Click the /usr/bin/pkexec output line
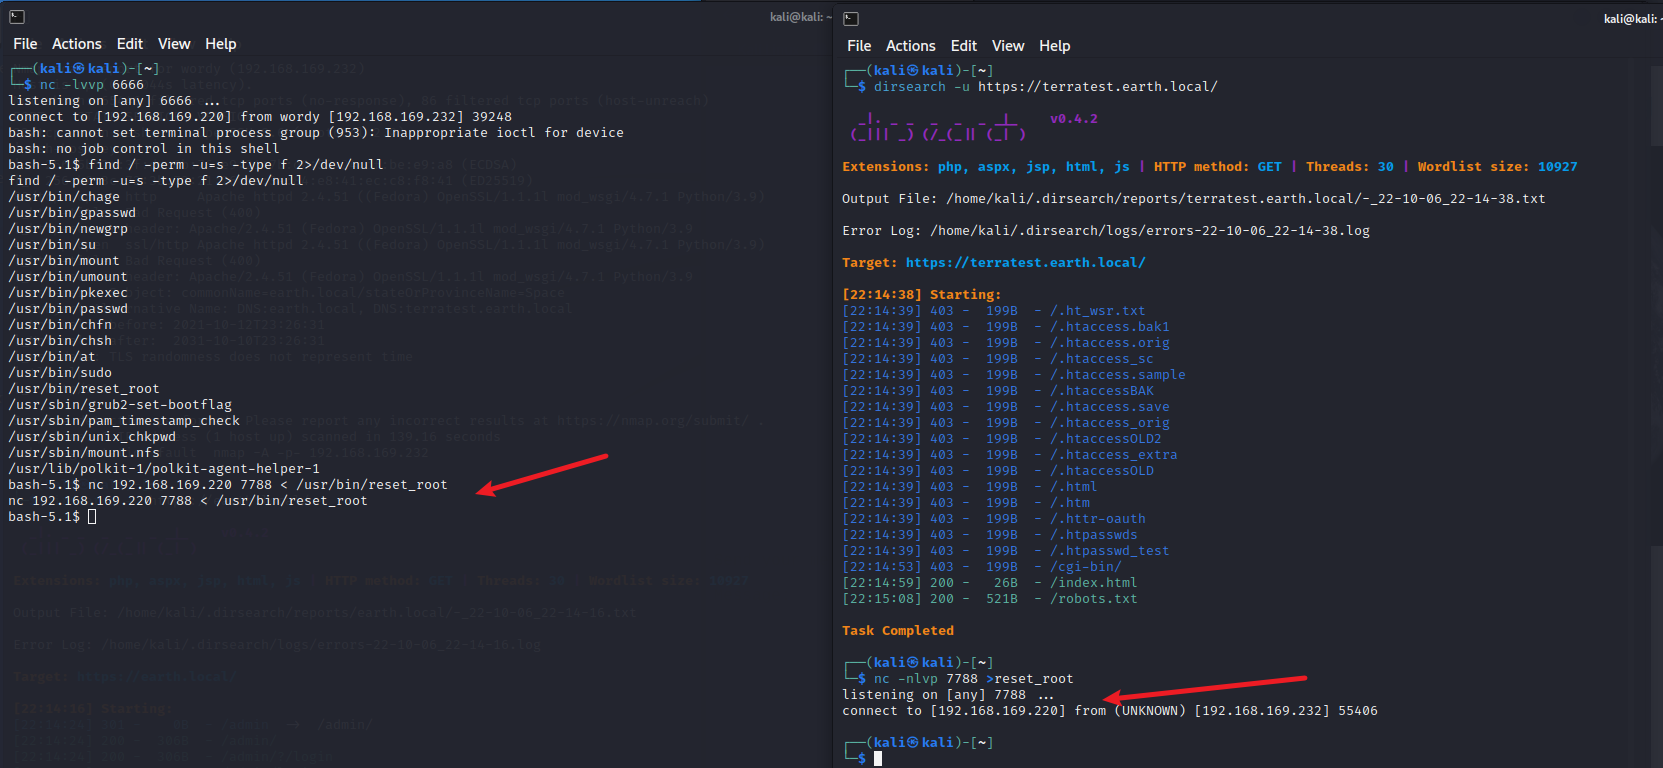1663x768 pixels. (68, 293)
